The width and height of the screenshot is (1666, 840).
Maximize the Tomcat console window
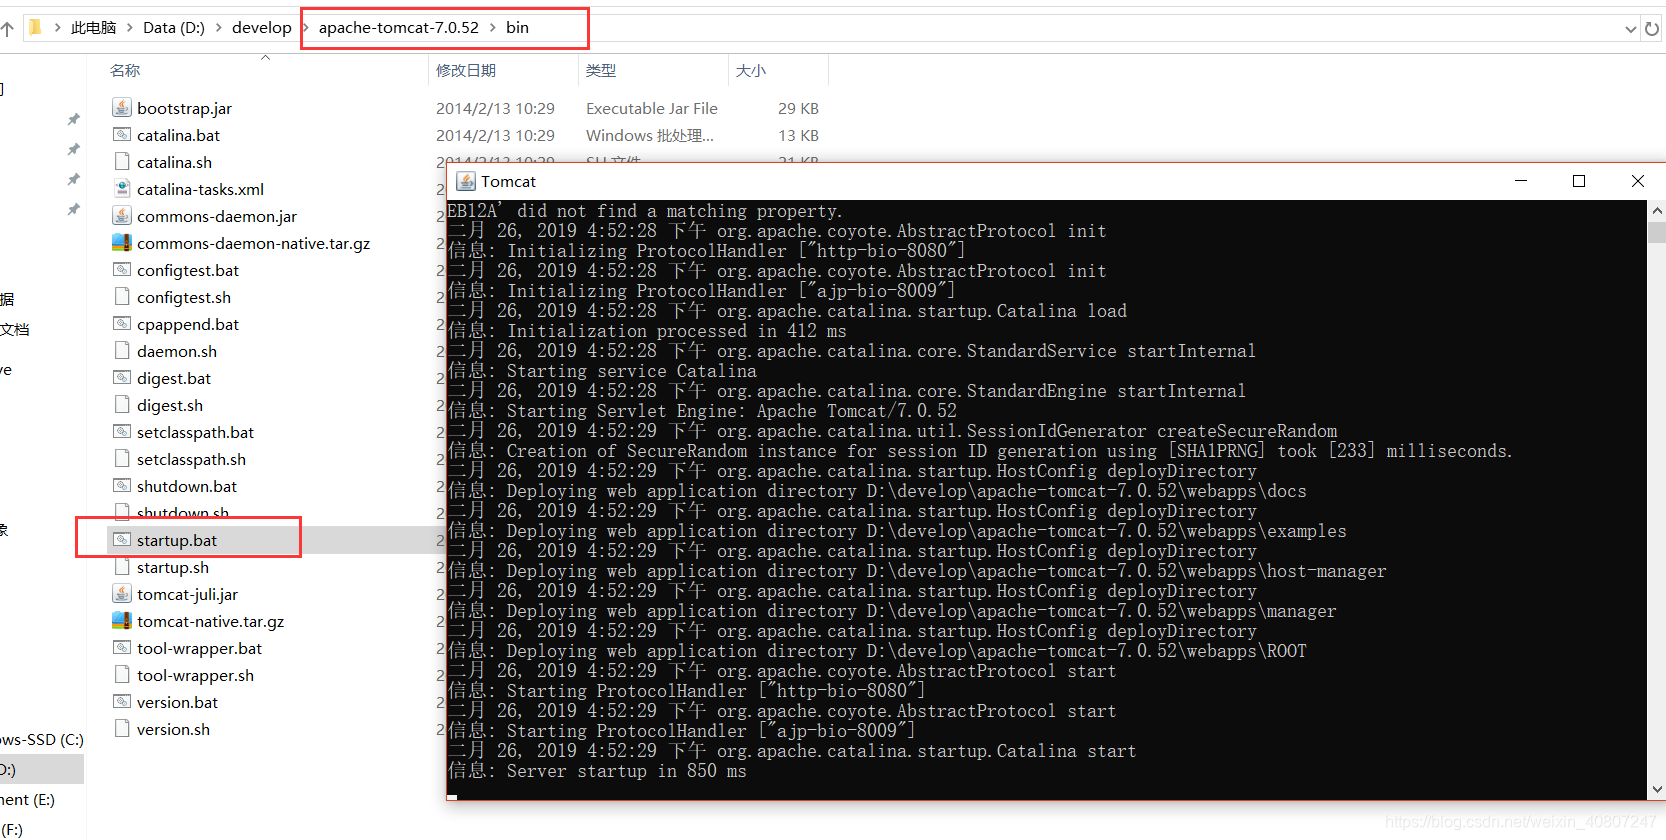[1579, 181]
